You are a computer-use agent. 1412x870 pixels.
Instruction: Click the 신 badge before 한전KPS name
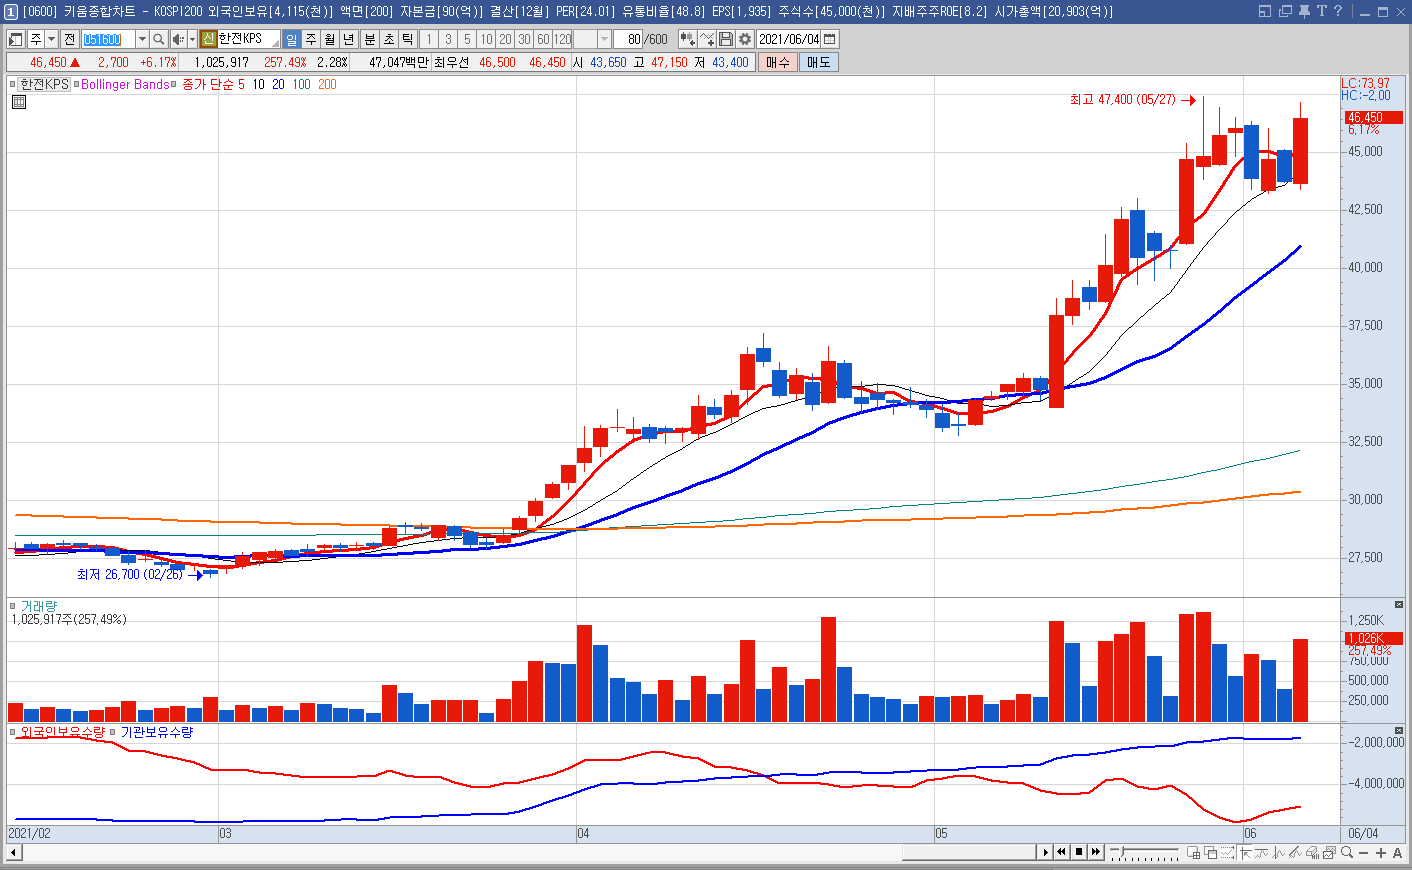(208, 39)
